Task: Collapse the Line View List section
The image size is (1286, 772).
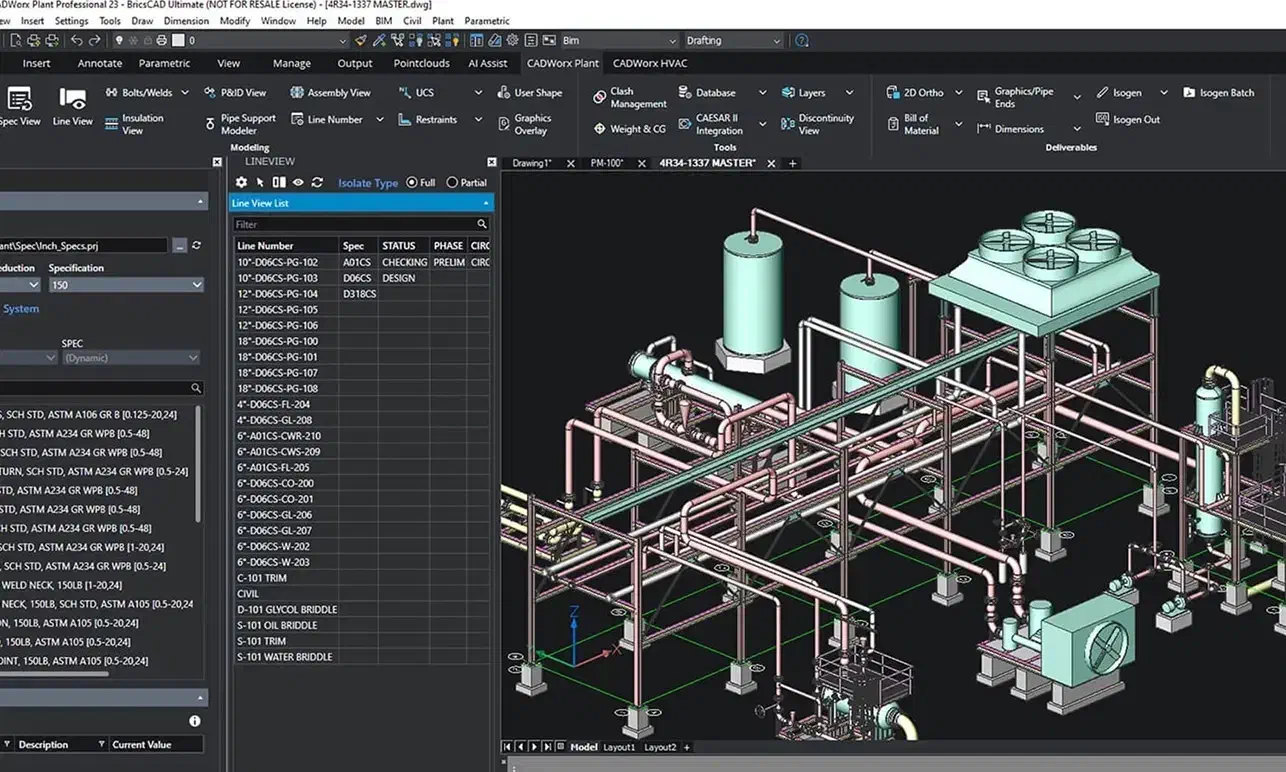Action: [x=486, y=203]
